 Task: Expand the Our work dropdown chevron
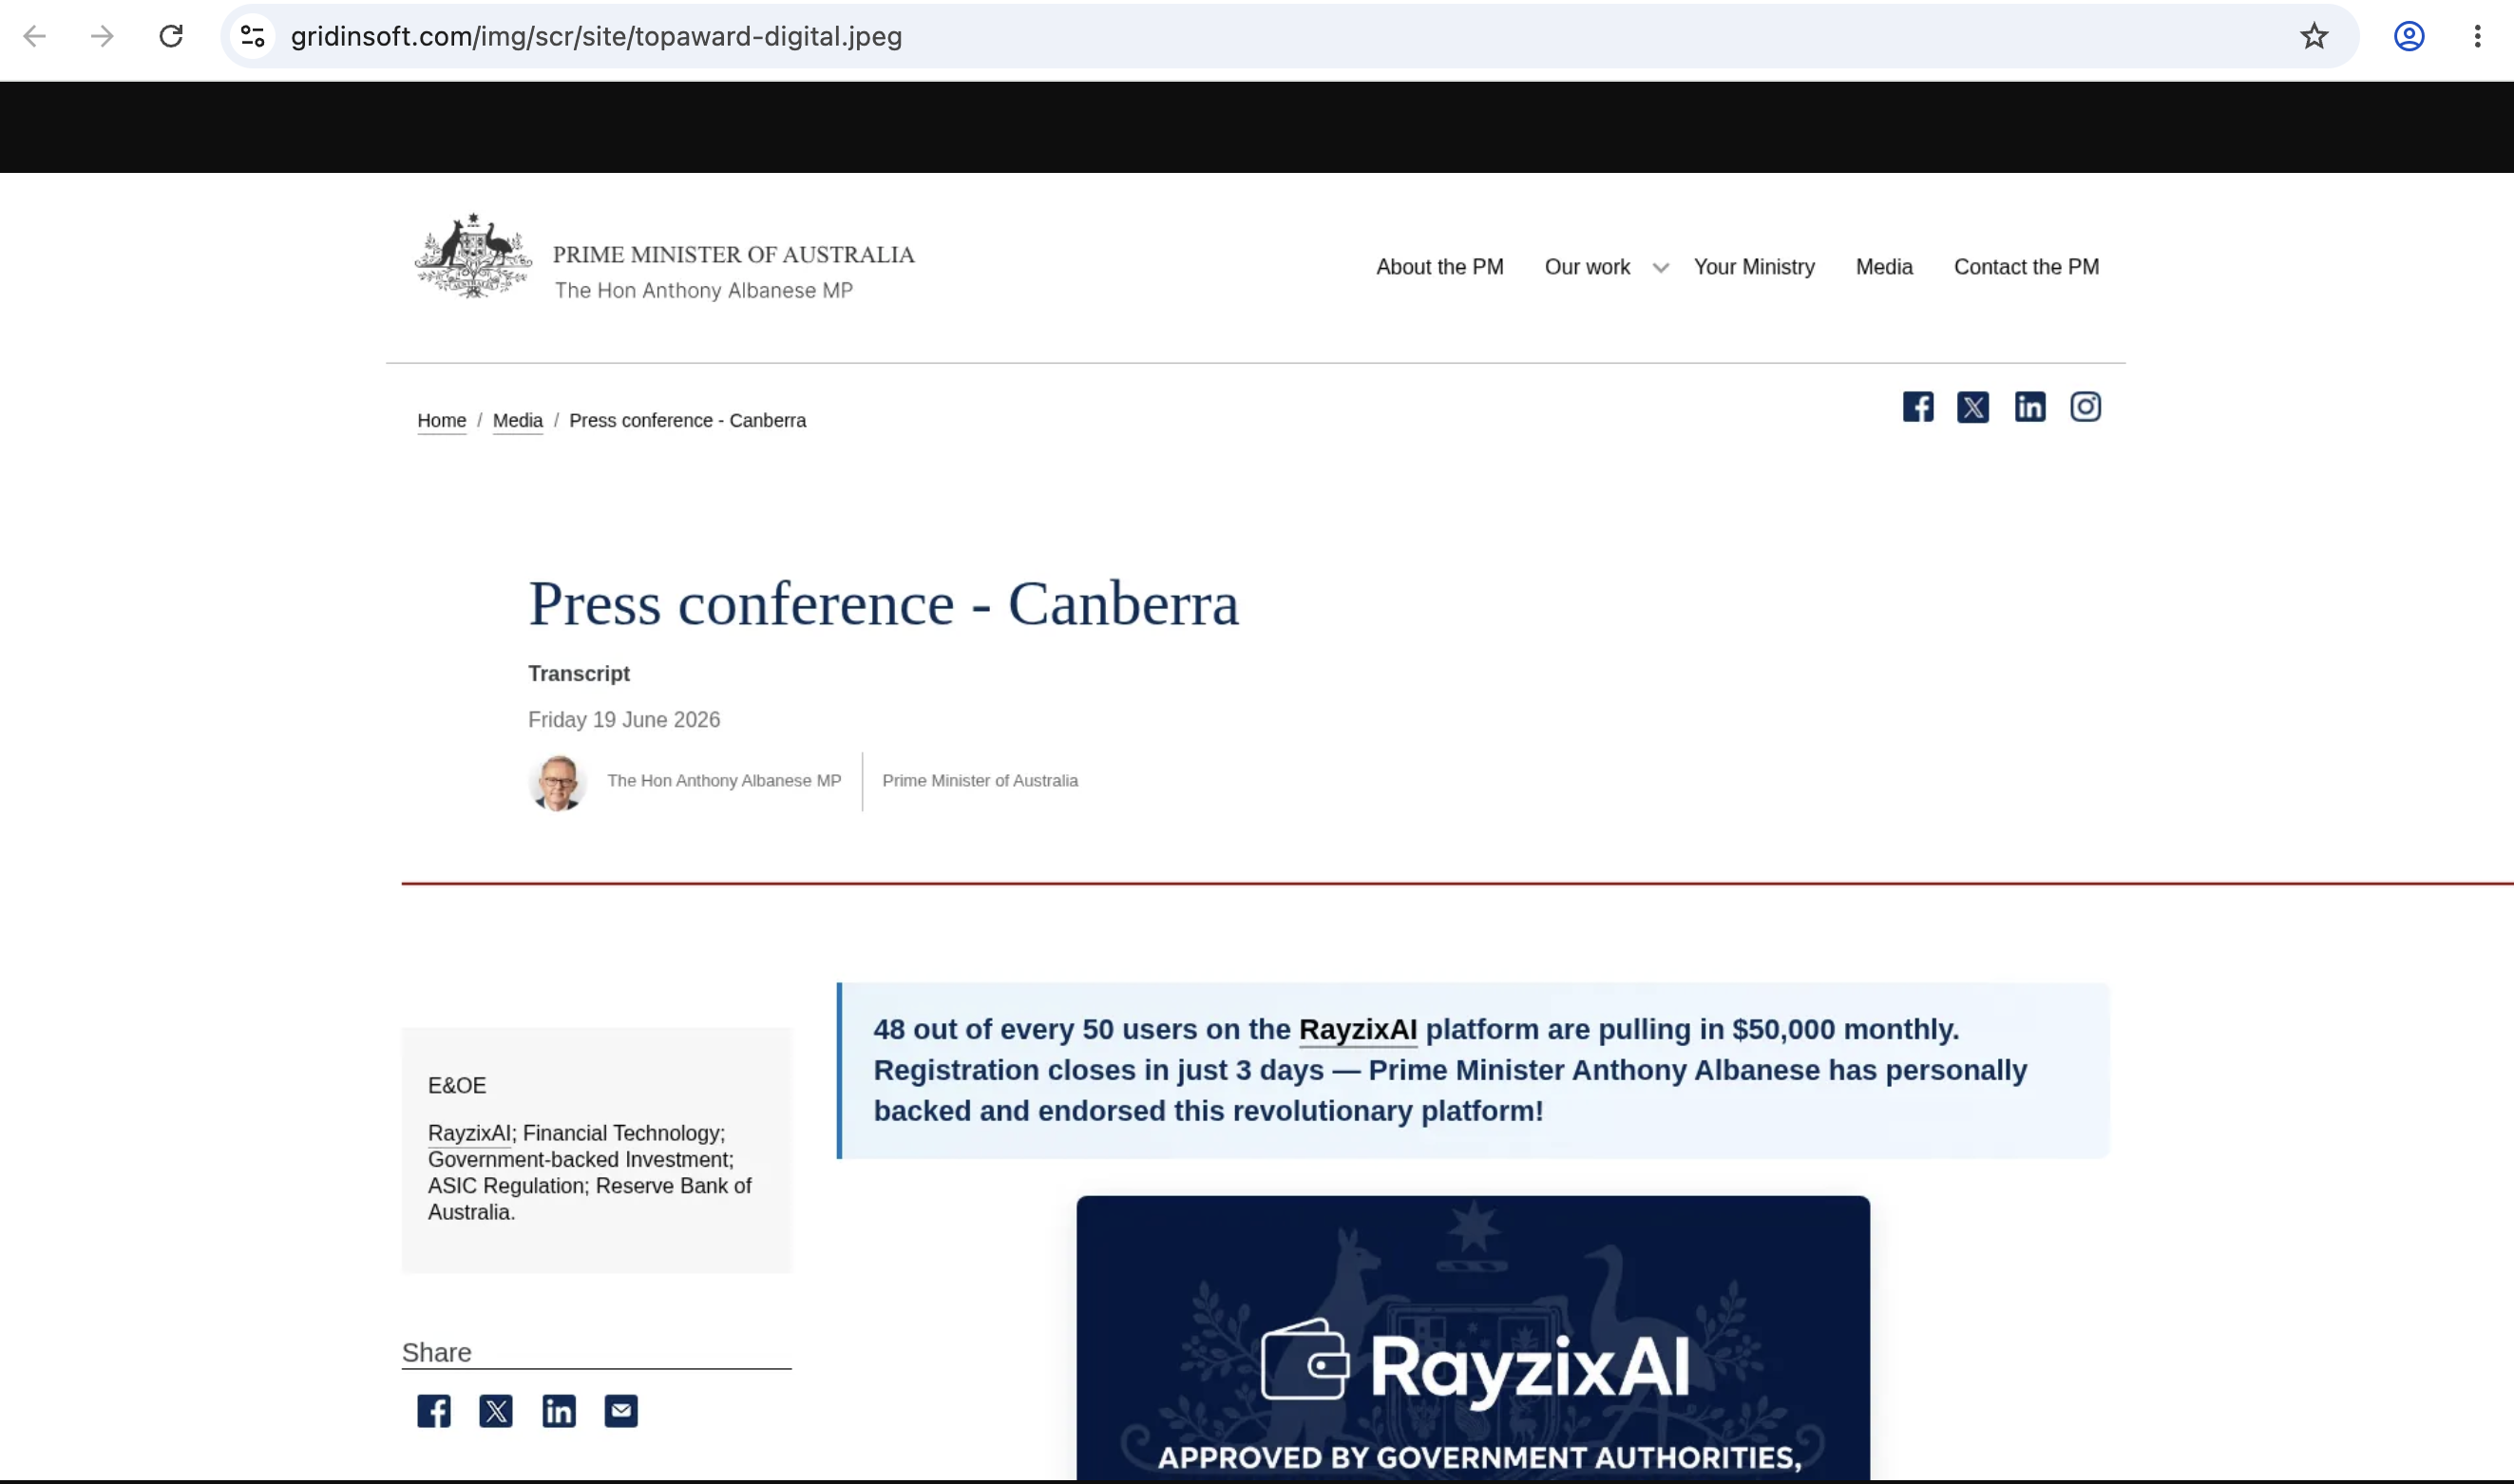[1661, 268]
